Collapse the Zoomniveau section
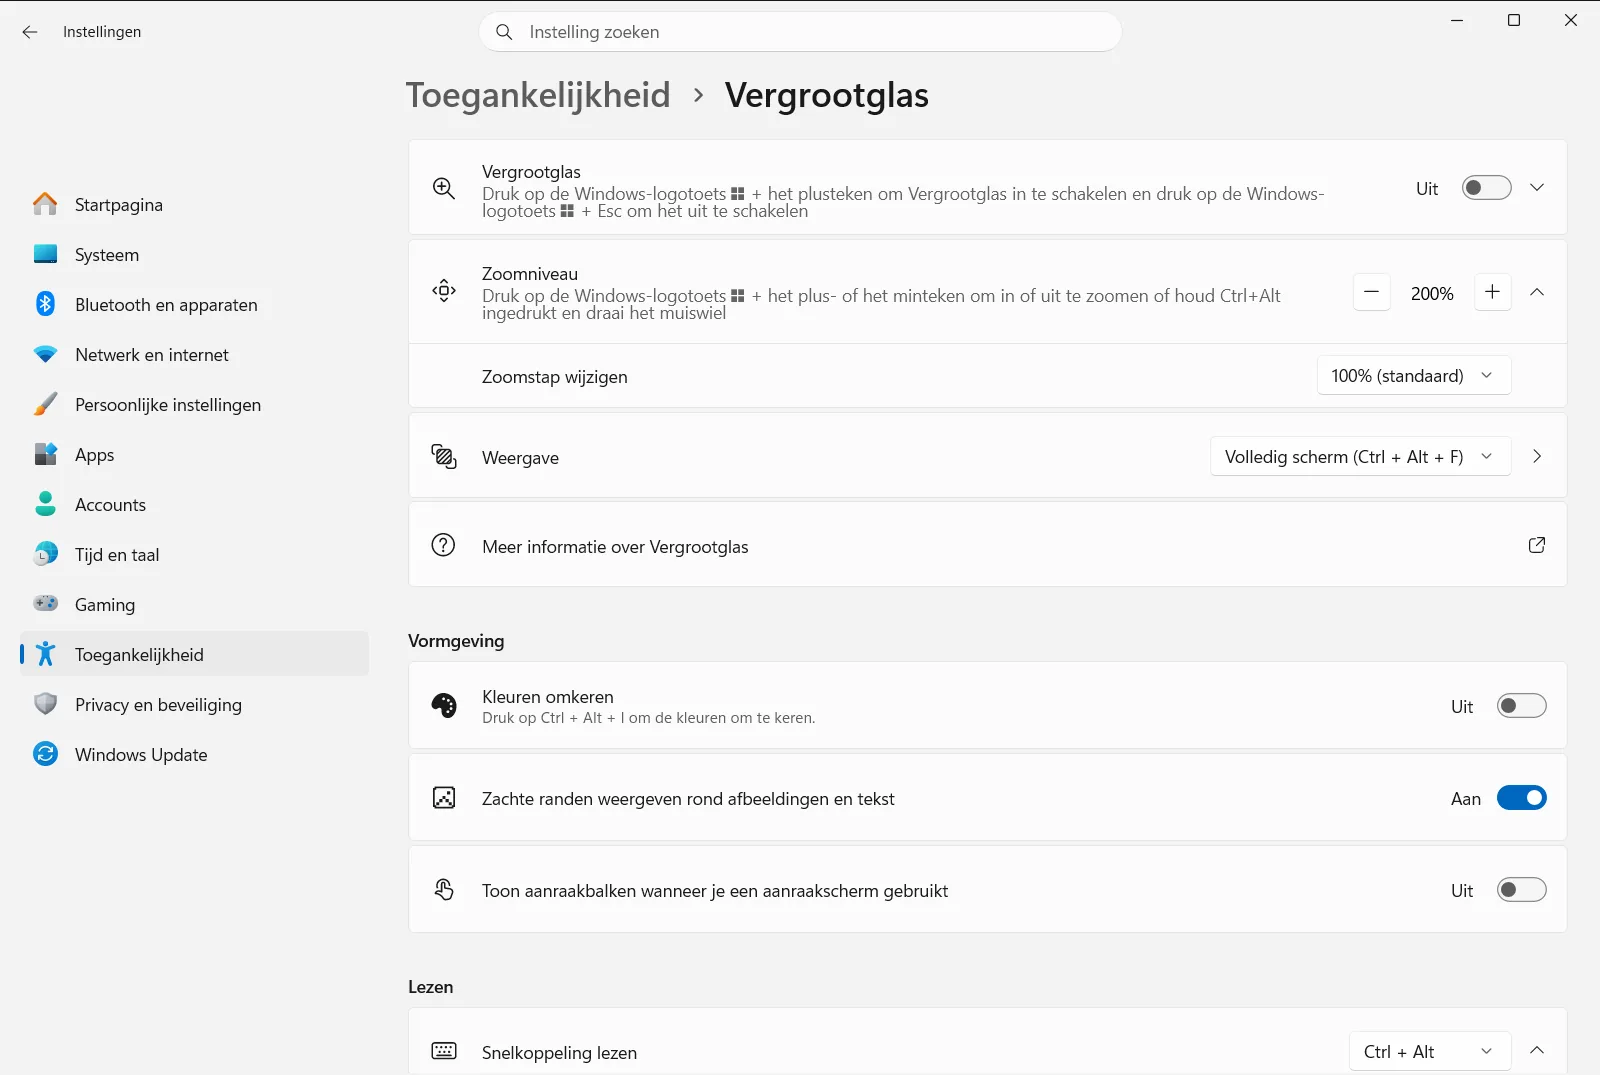The height and width of the screenshot is (1075, 1600). 1537,292
